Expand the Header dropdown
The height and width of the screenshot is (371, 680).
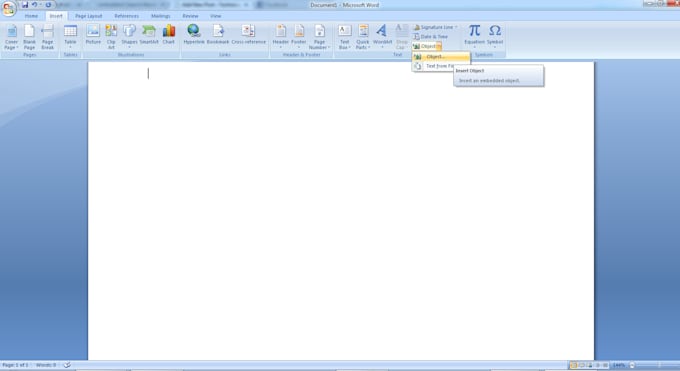point(281,37)
